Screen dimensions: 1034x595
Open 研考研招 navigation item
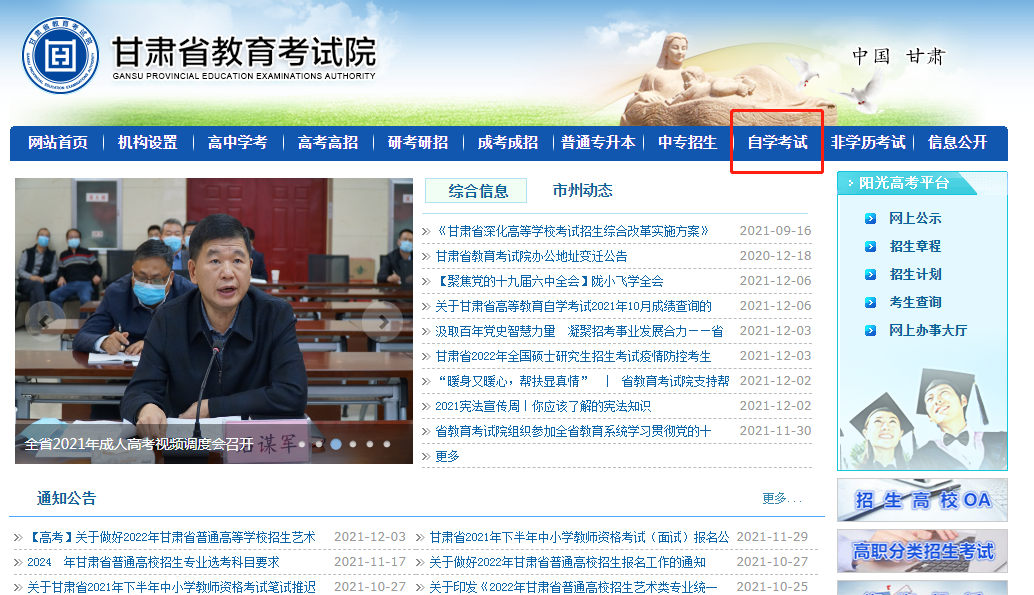(x=418, y=142)
